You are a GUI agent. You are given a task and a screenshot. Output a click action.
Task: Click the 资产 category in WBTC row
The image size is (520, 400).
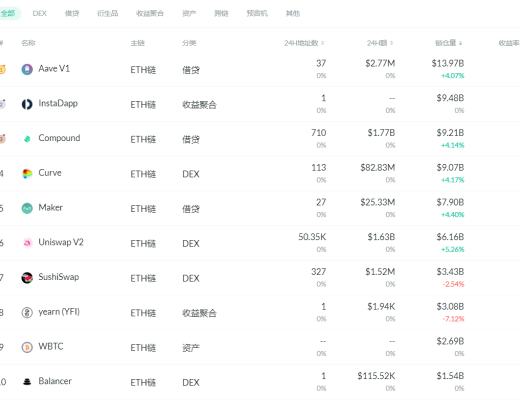point(191,348)
